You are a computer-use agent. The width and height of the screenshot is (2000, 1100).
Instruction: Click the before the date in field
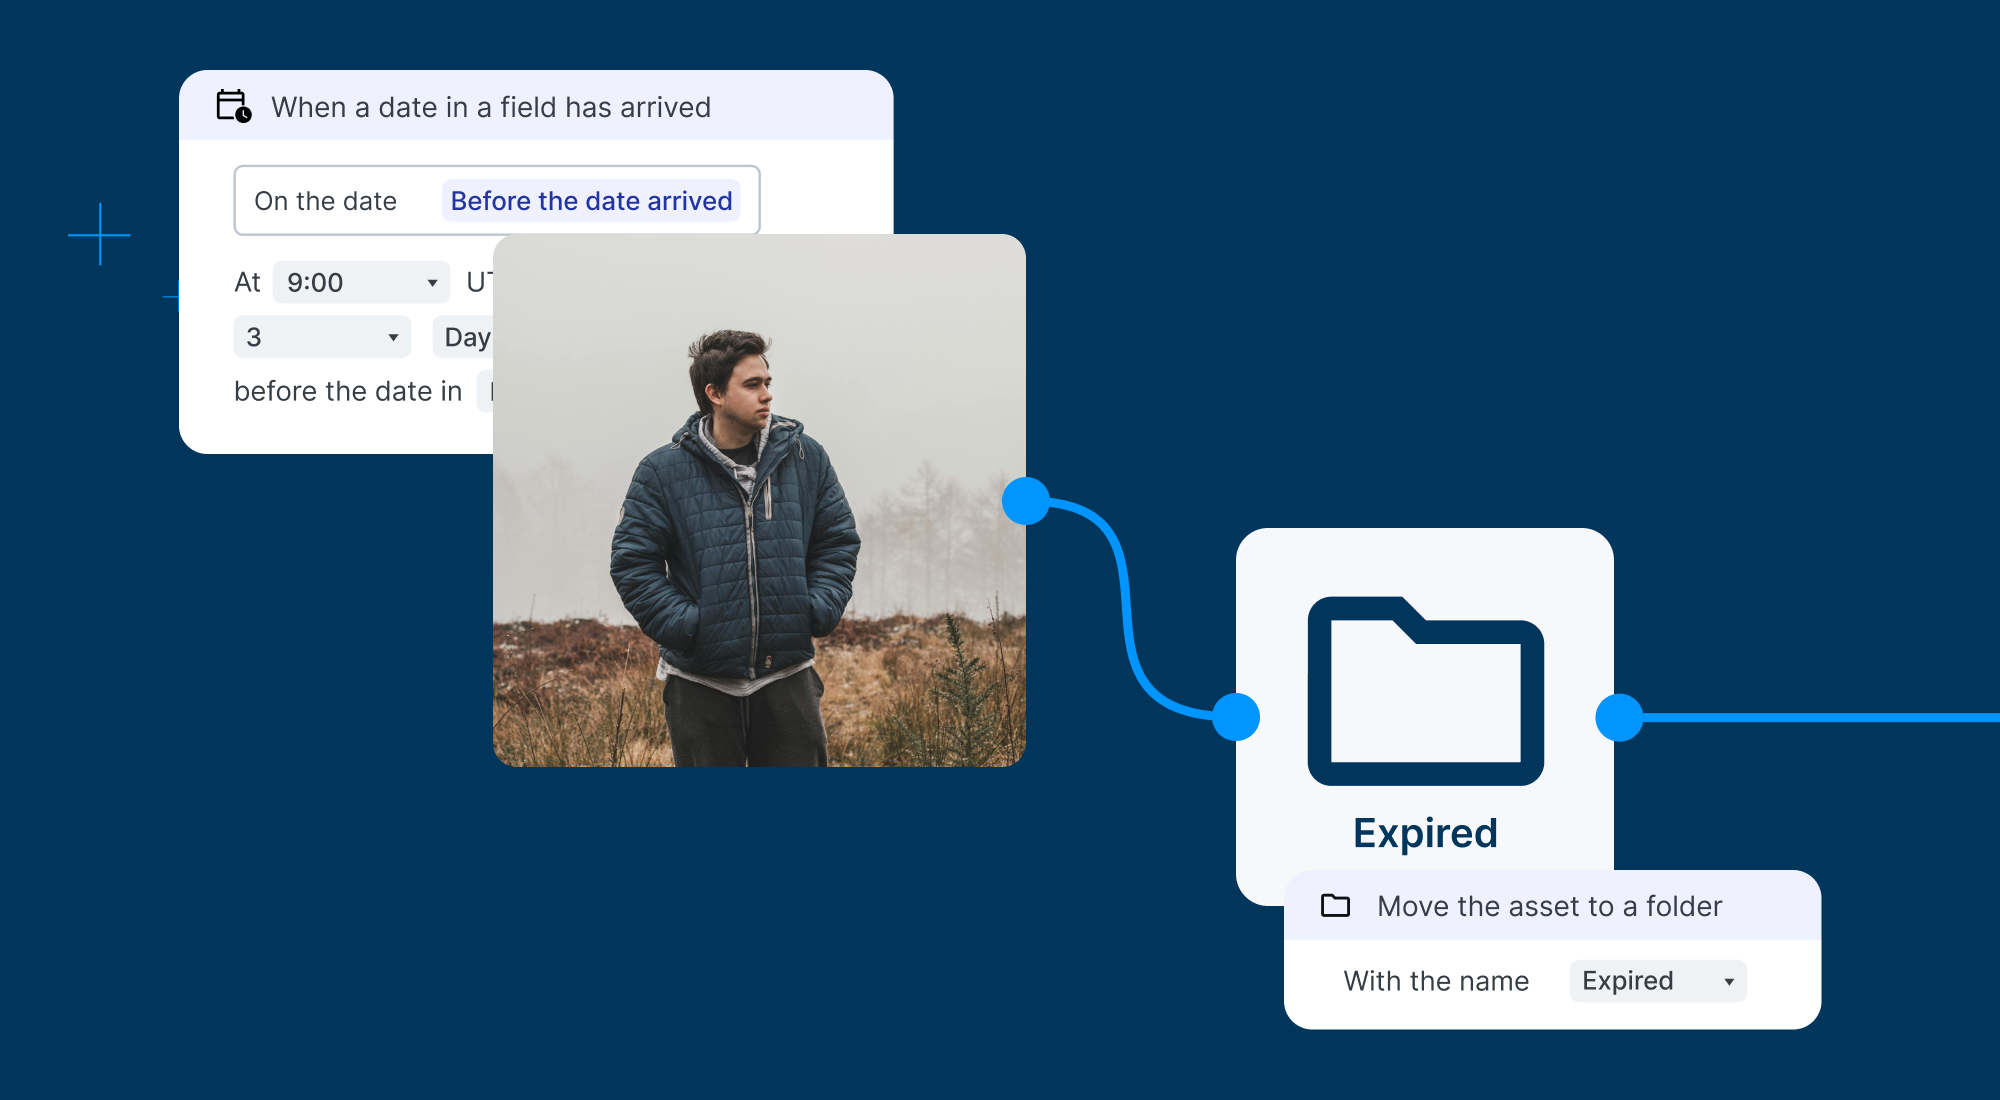pos(347,390)
